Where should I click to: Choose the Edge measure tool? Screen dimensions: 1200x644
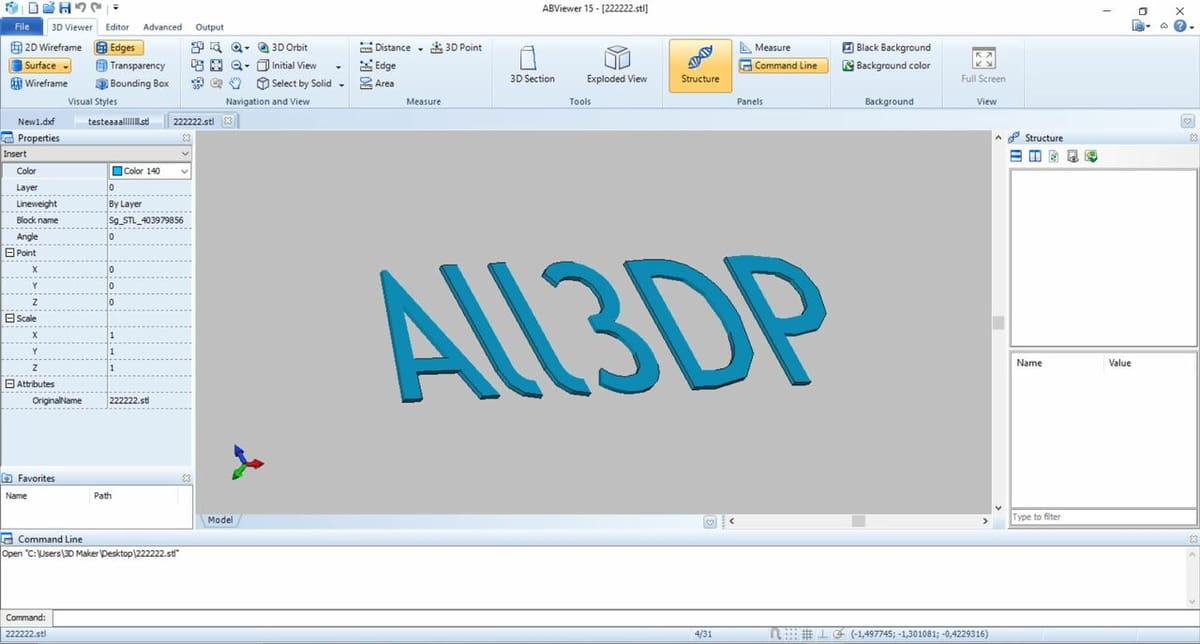[x=377, y=65]
